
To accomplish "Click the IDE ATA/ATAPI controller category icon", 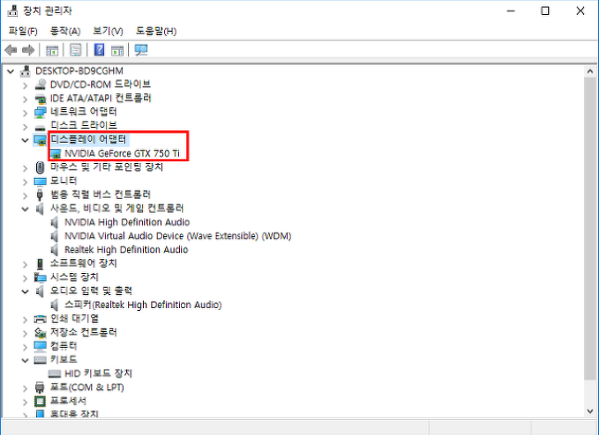I will 40,98.
